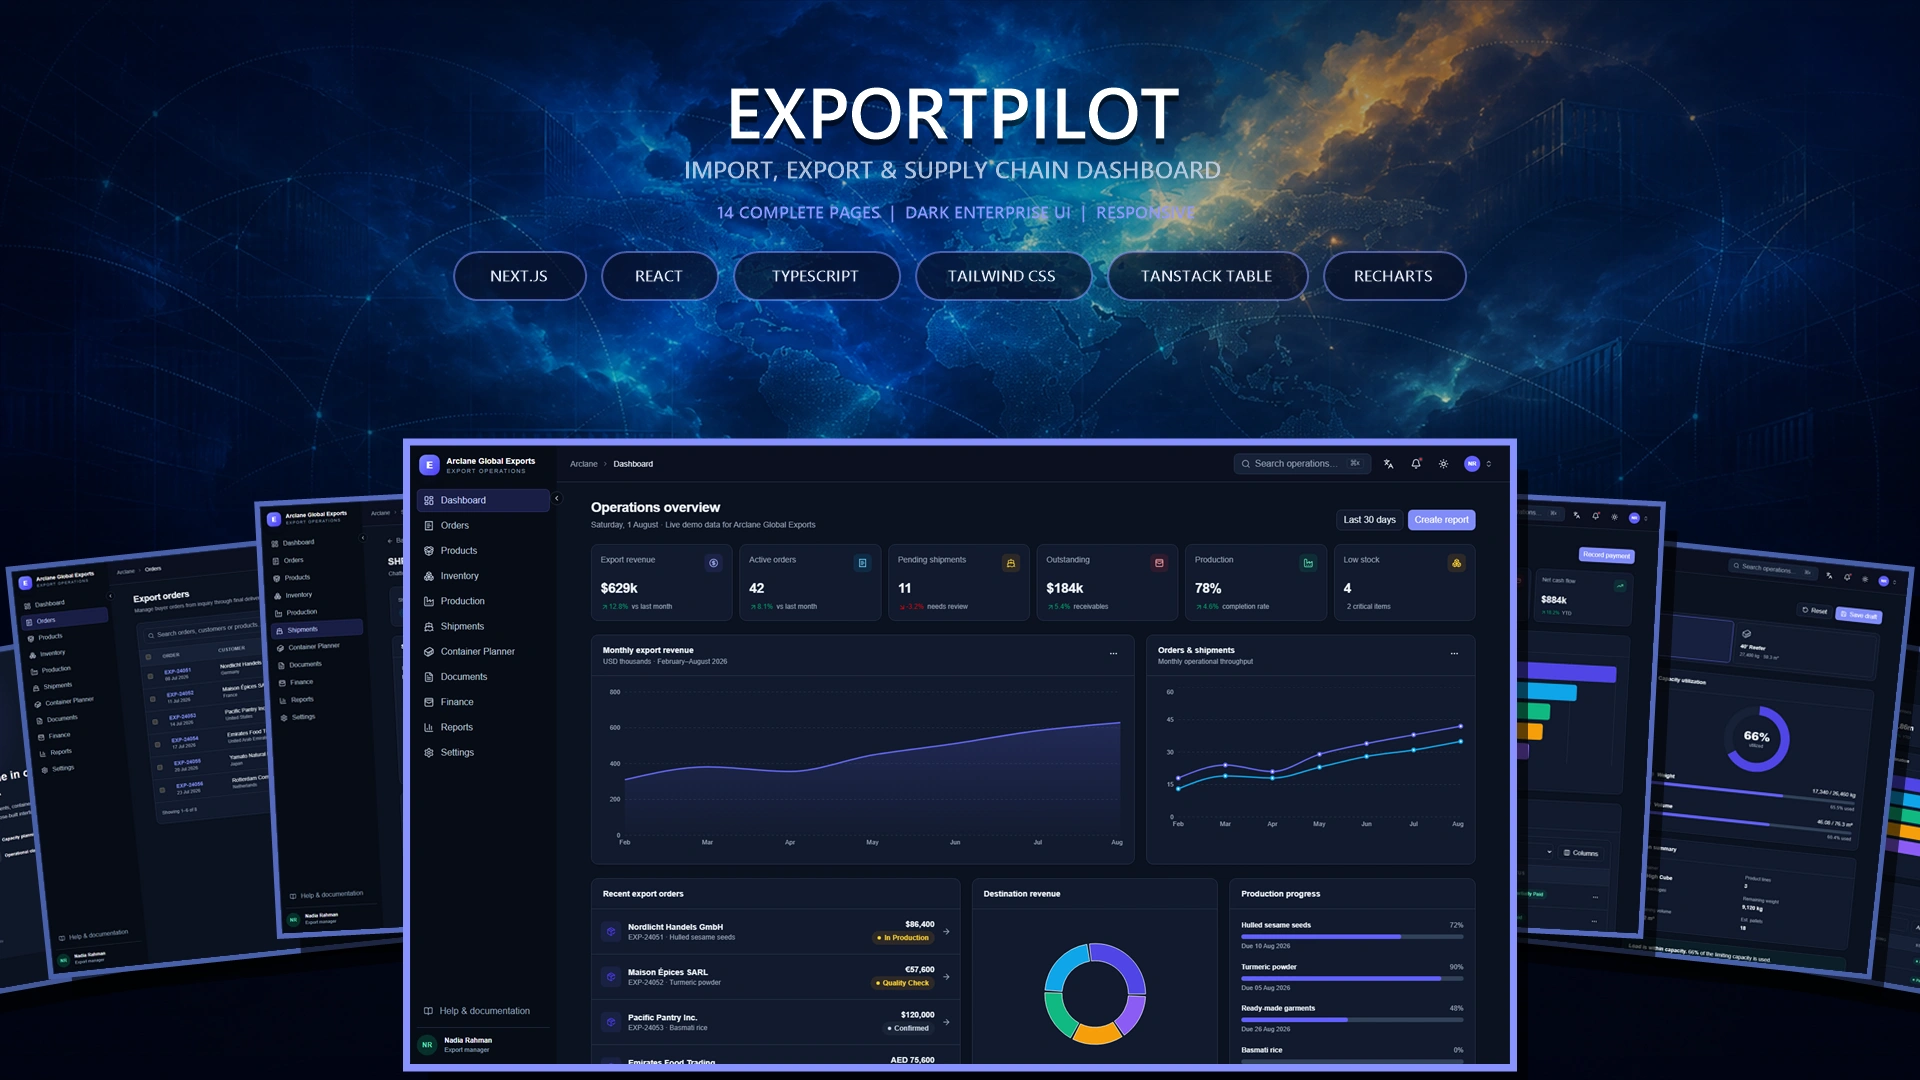Click the Inventory icon in the sidebar

(429, 576)
